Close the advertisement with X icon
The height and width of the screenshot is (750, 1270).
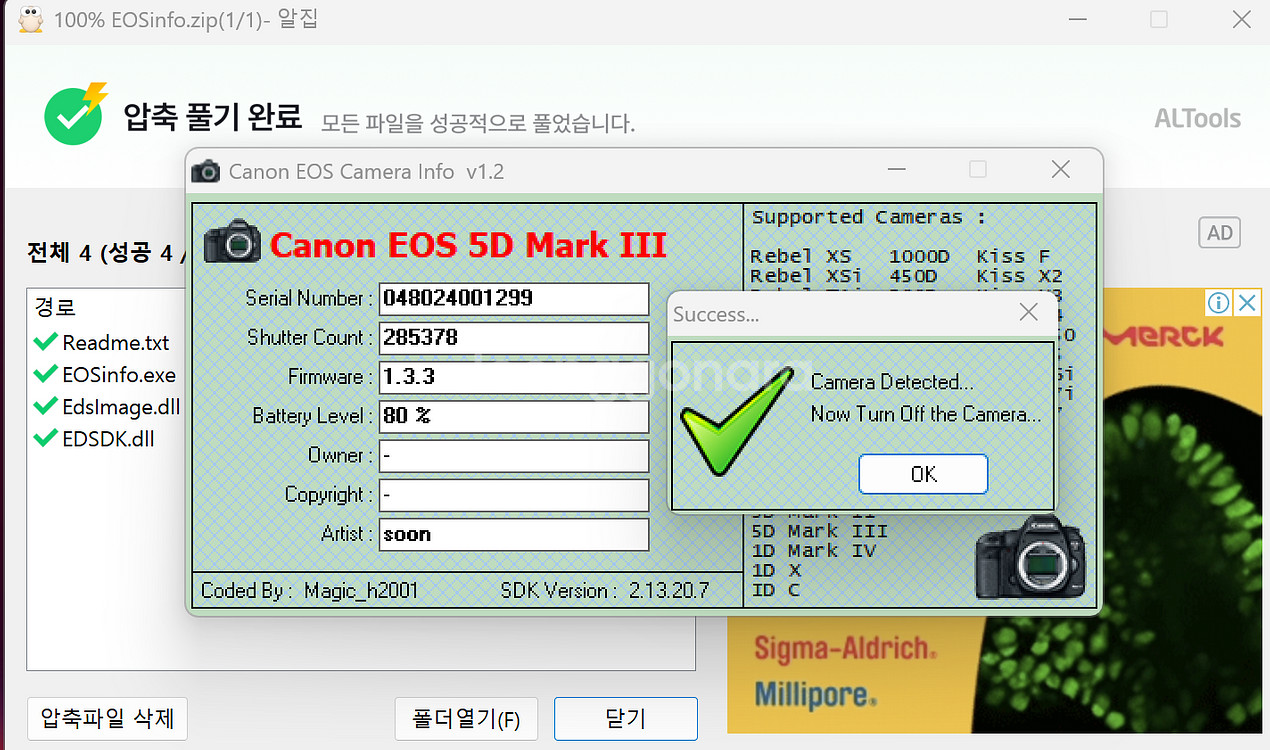pos(1246,303)
